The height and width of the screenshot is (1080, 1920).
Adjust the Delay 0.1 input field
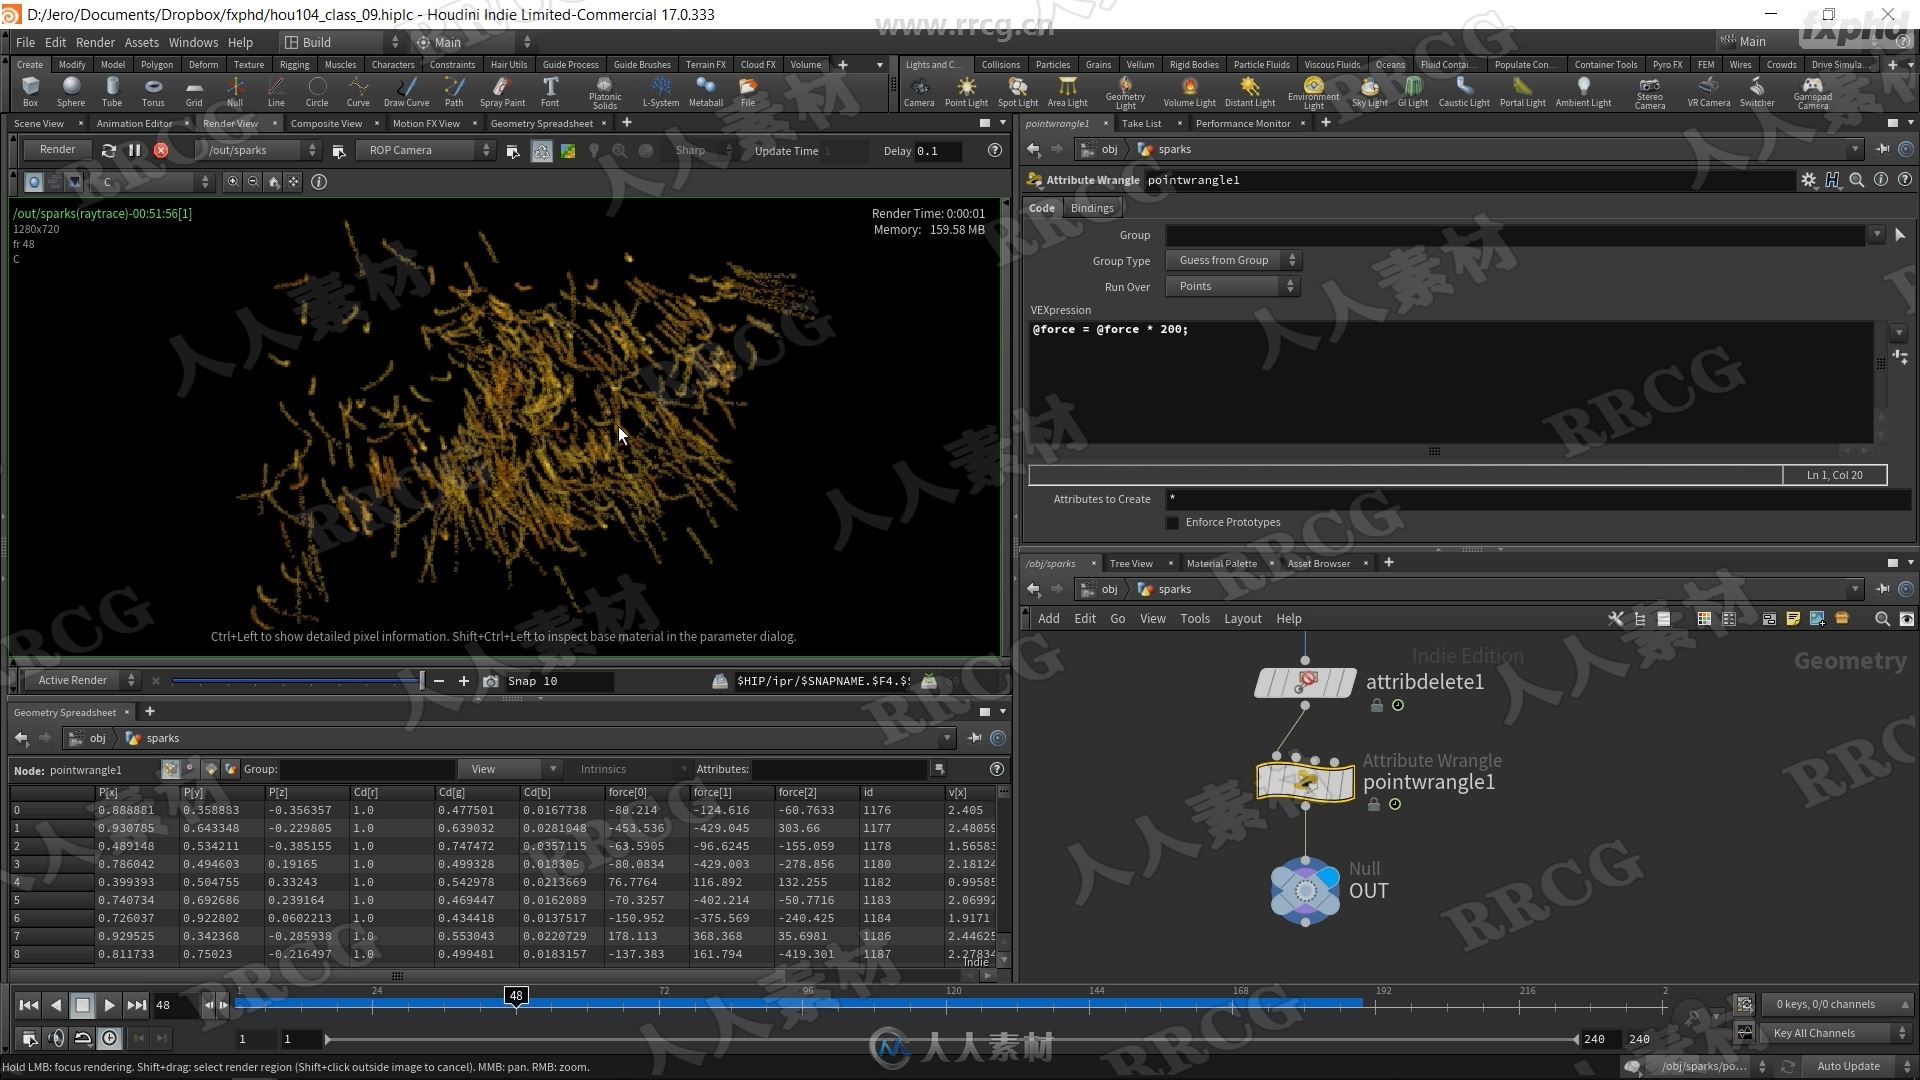(x=936, y=150)
